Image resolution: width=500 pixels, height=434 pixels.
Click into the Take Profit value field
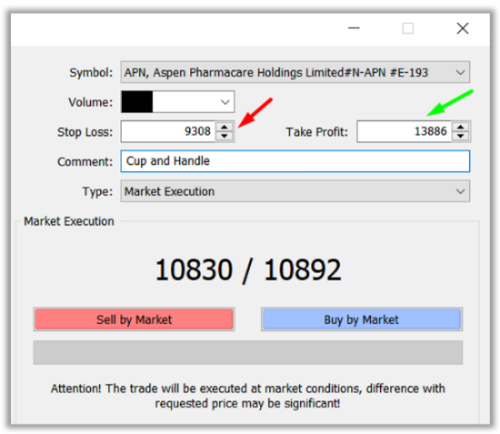click(x=404, y=131)
